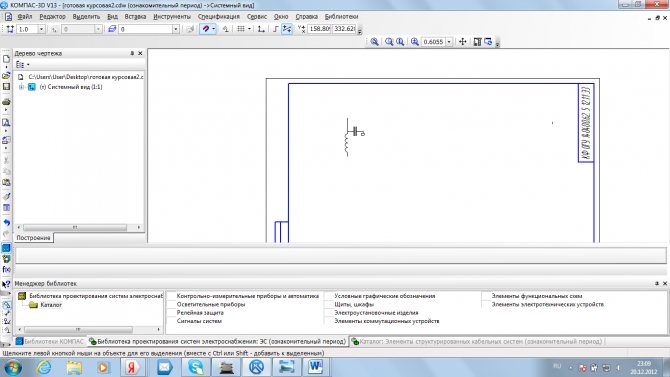Expand the Системный вид tree node
The image size is (670, 377).
21,87
